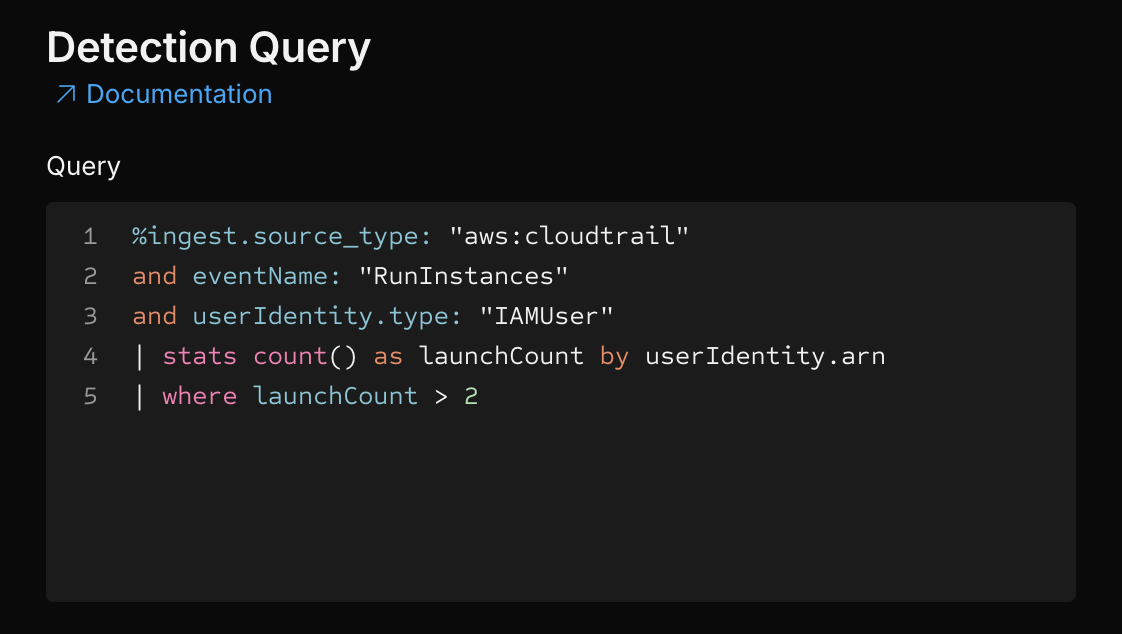The height and width of the screenshot is (634, 1122).
Task: Select line number 1 in editor gutter
Action: click(90, 236)
